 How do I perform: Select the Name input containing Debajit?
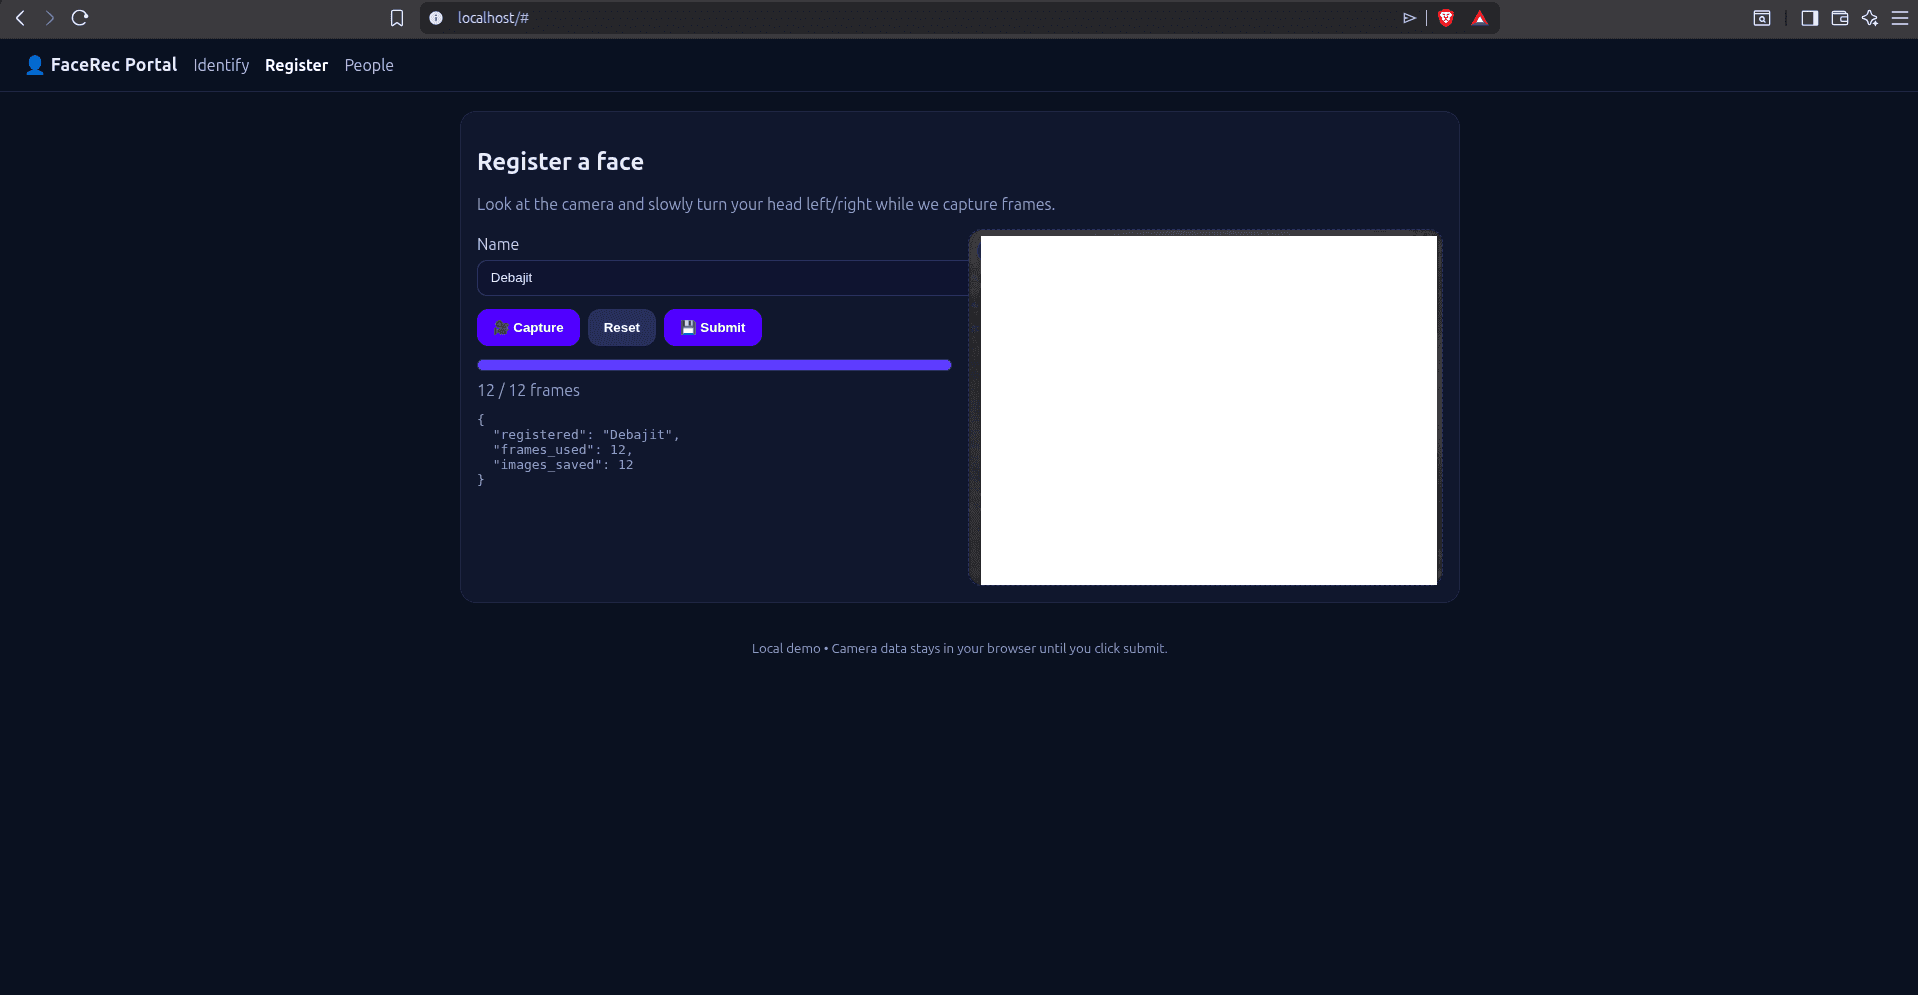720,277
